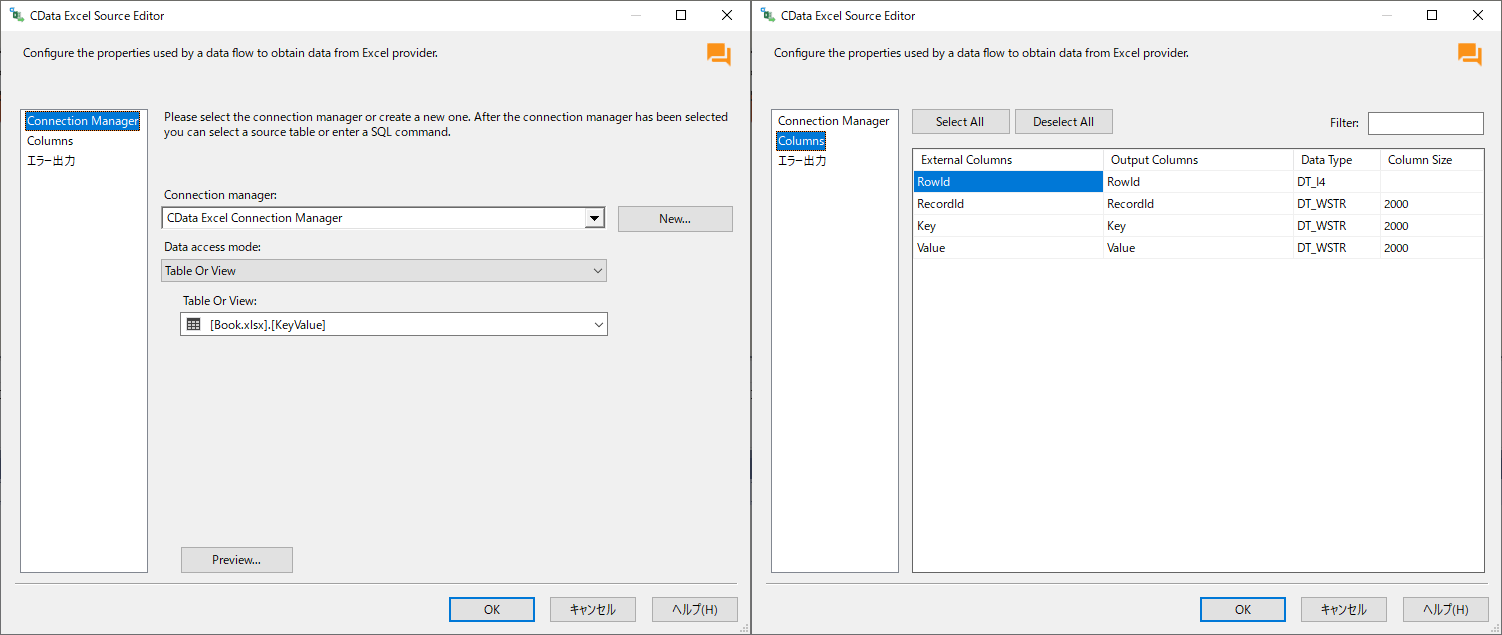Click the orange feedback chat icon in left dialog
This screenshot has width=1502, height=635.
pyautogui.click(x=718, y=55)
